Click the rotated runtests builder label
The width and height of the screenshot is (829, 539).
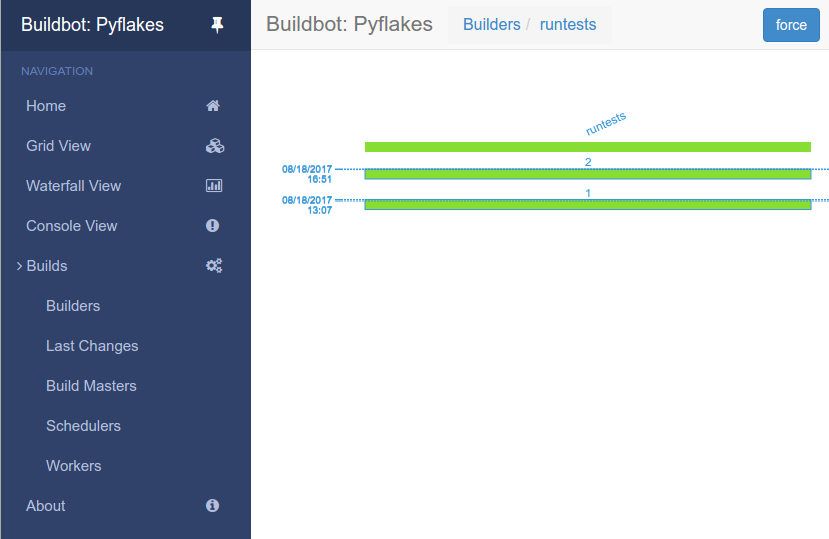tap(606, 124)
